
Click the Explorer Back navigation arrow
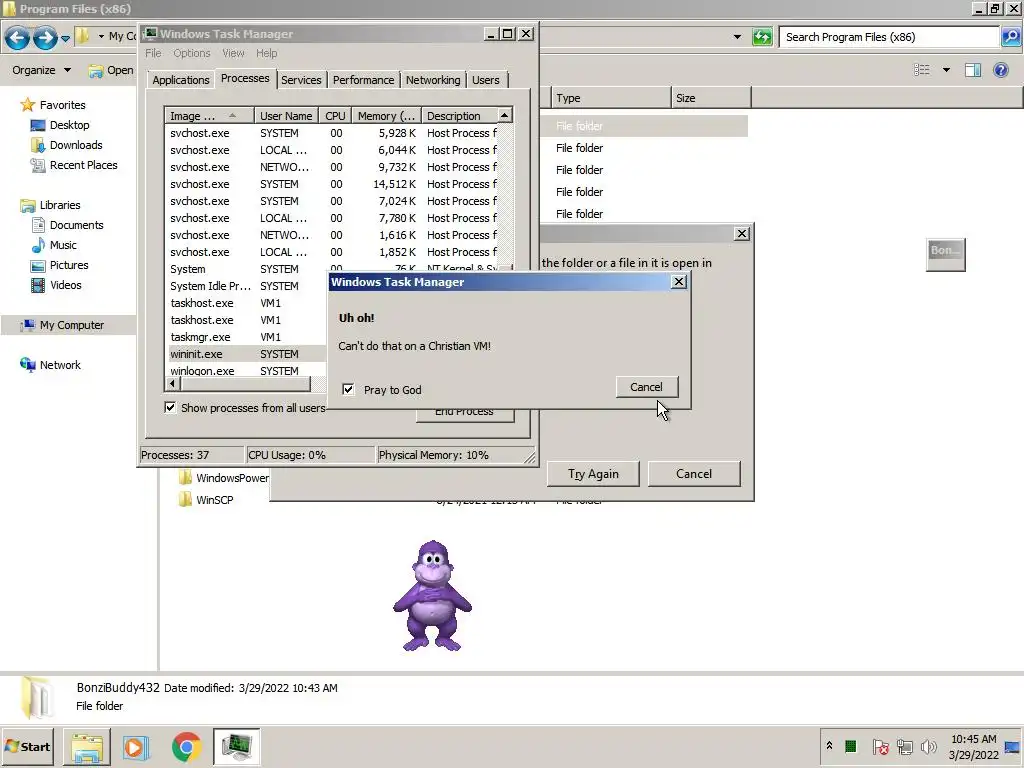pyautogui.click(x=18, y=38)
